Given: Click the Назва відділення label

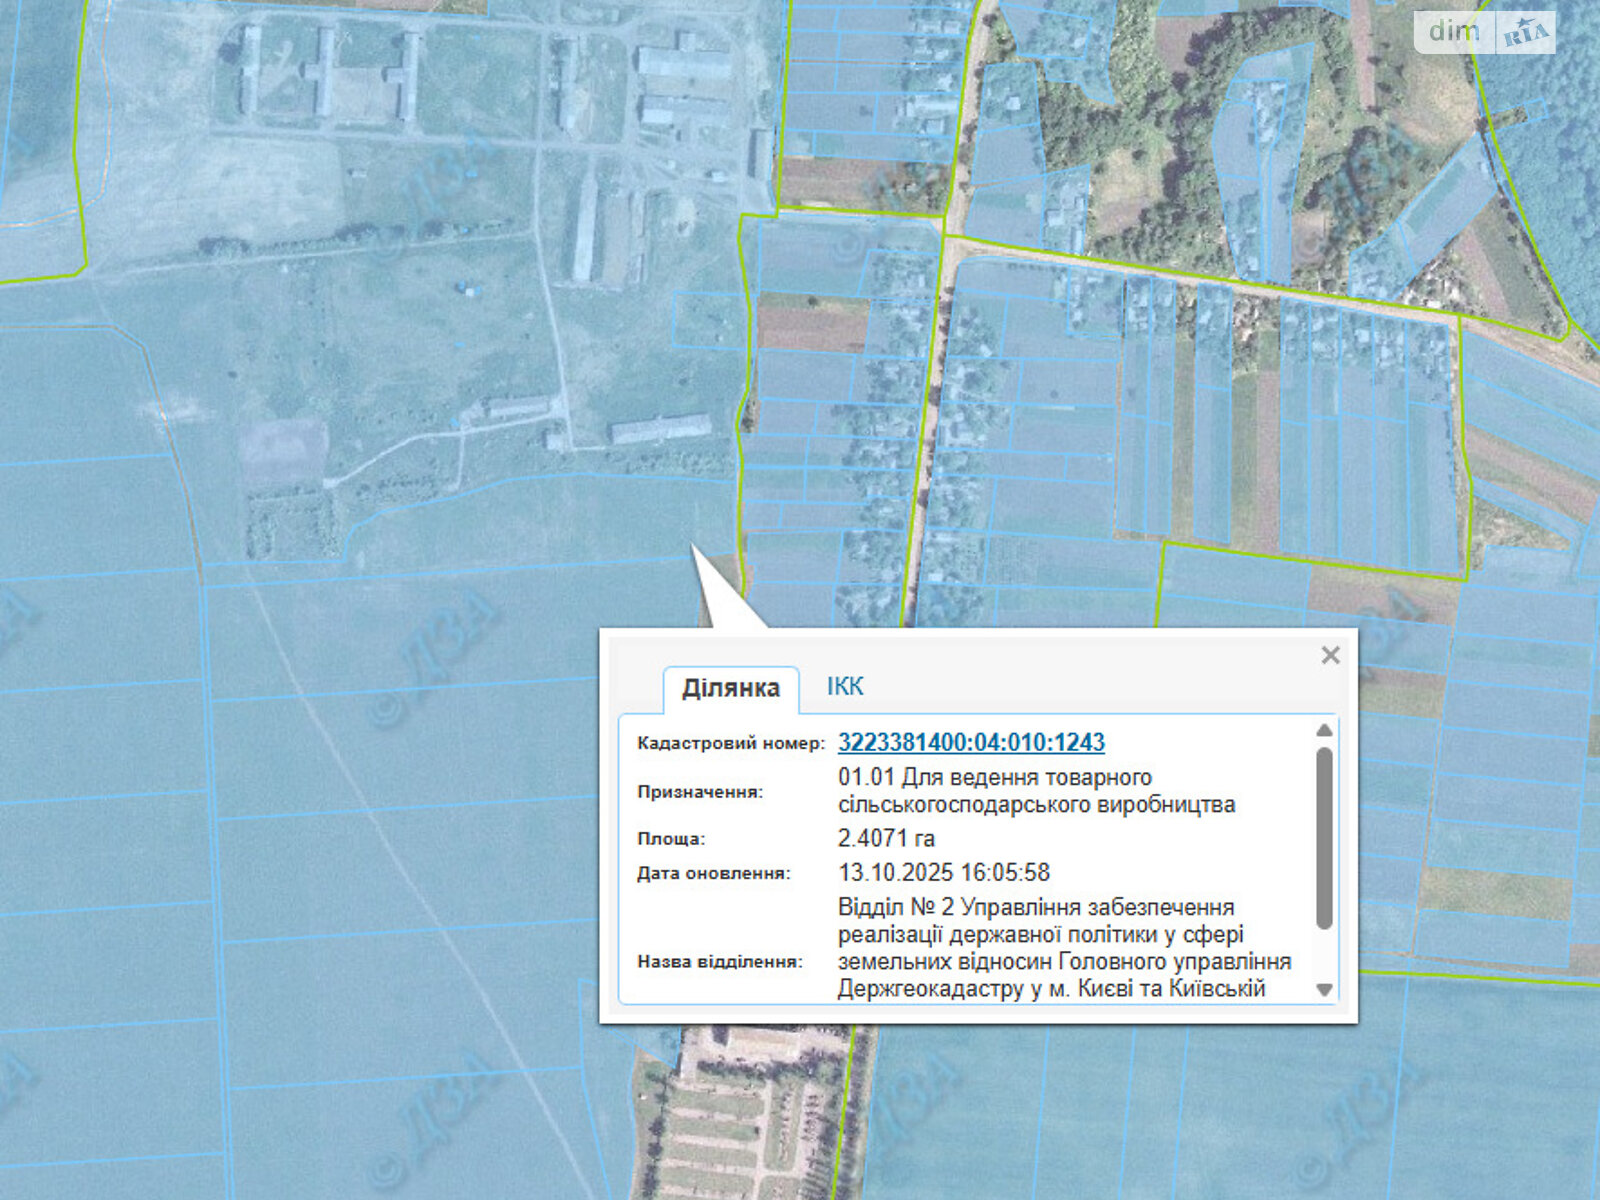Looking at the screenshot, I should click(719, 962).
